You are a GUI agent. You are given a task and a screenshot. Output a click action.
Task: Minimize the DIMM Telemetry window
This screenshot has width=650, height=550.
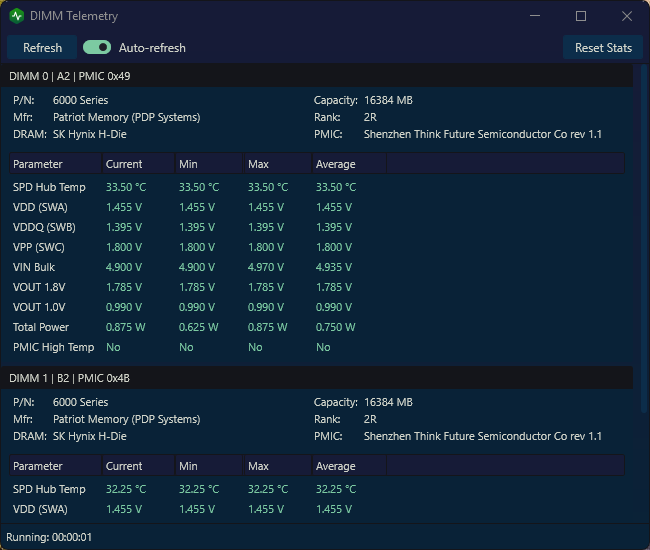click(535, 16)
